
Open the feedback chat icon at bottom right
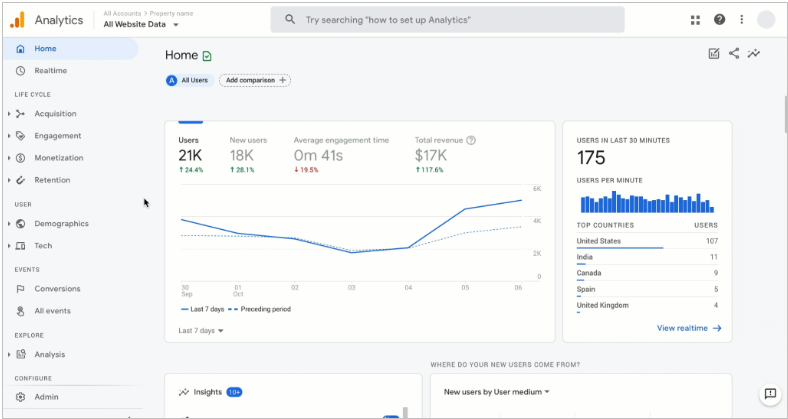(x=770, y=393)
